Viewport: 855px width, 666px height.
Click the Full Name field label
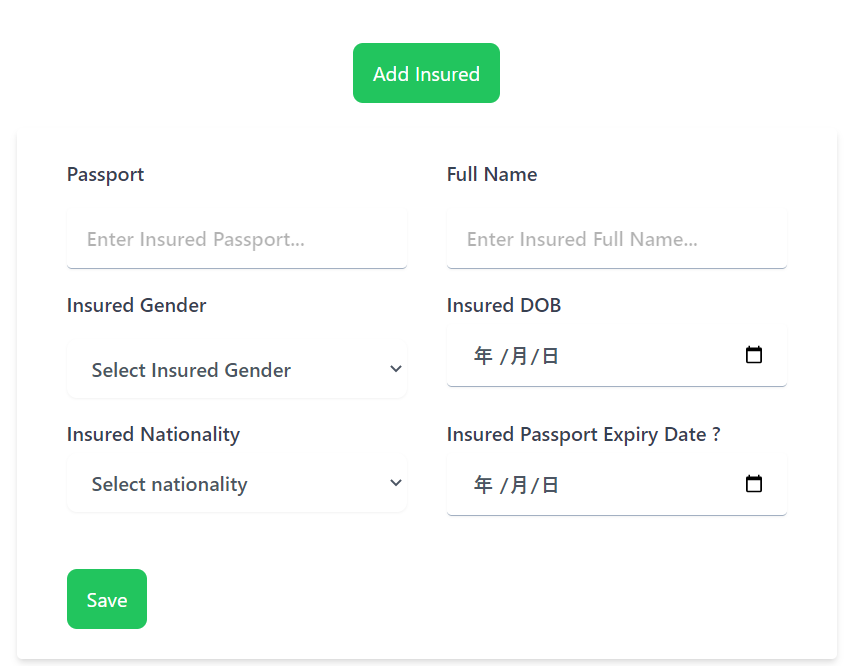pos(492,175)
